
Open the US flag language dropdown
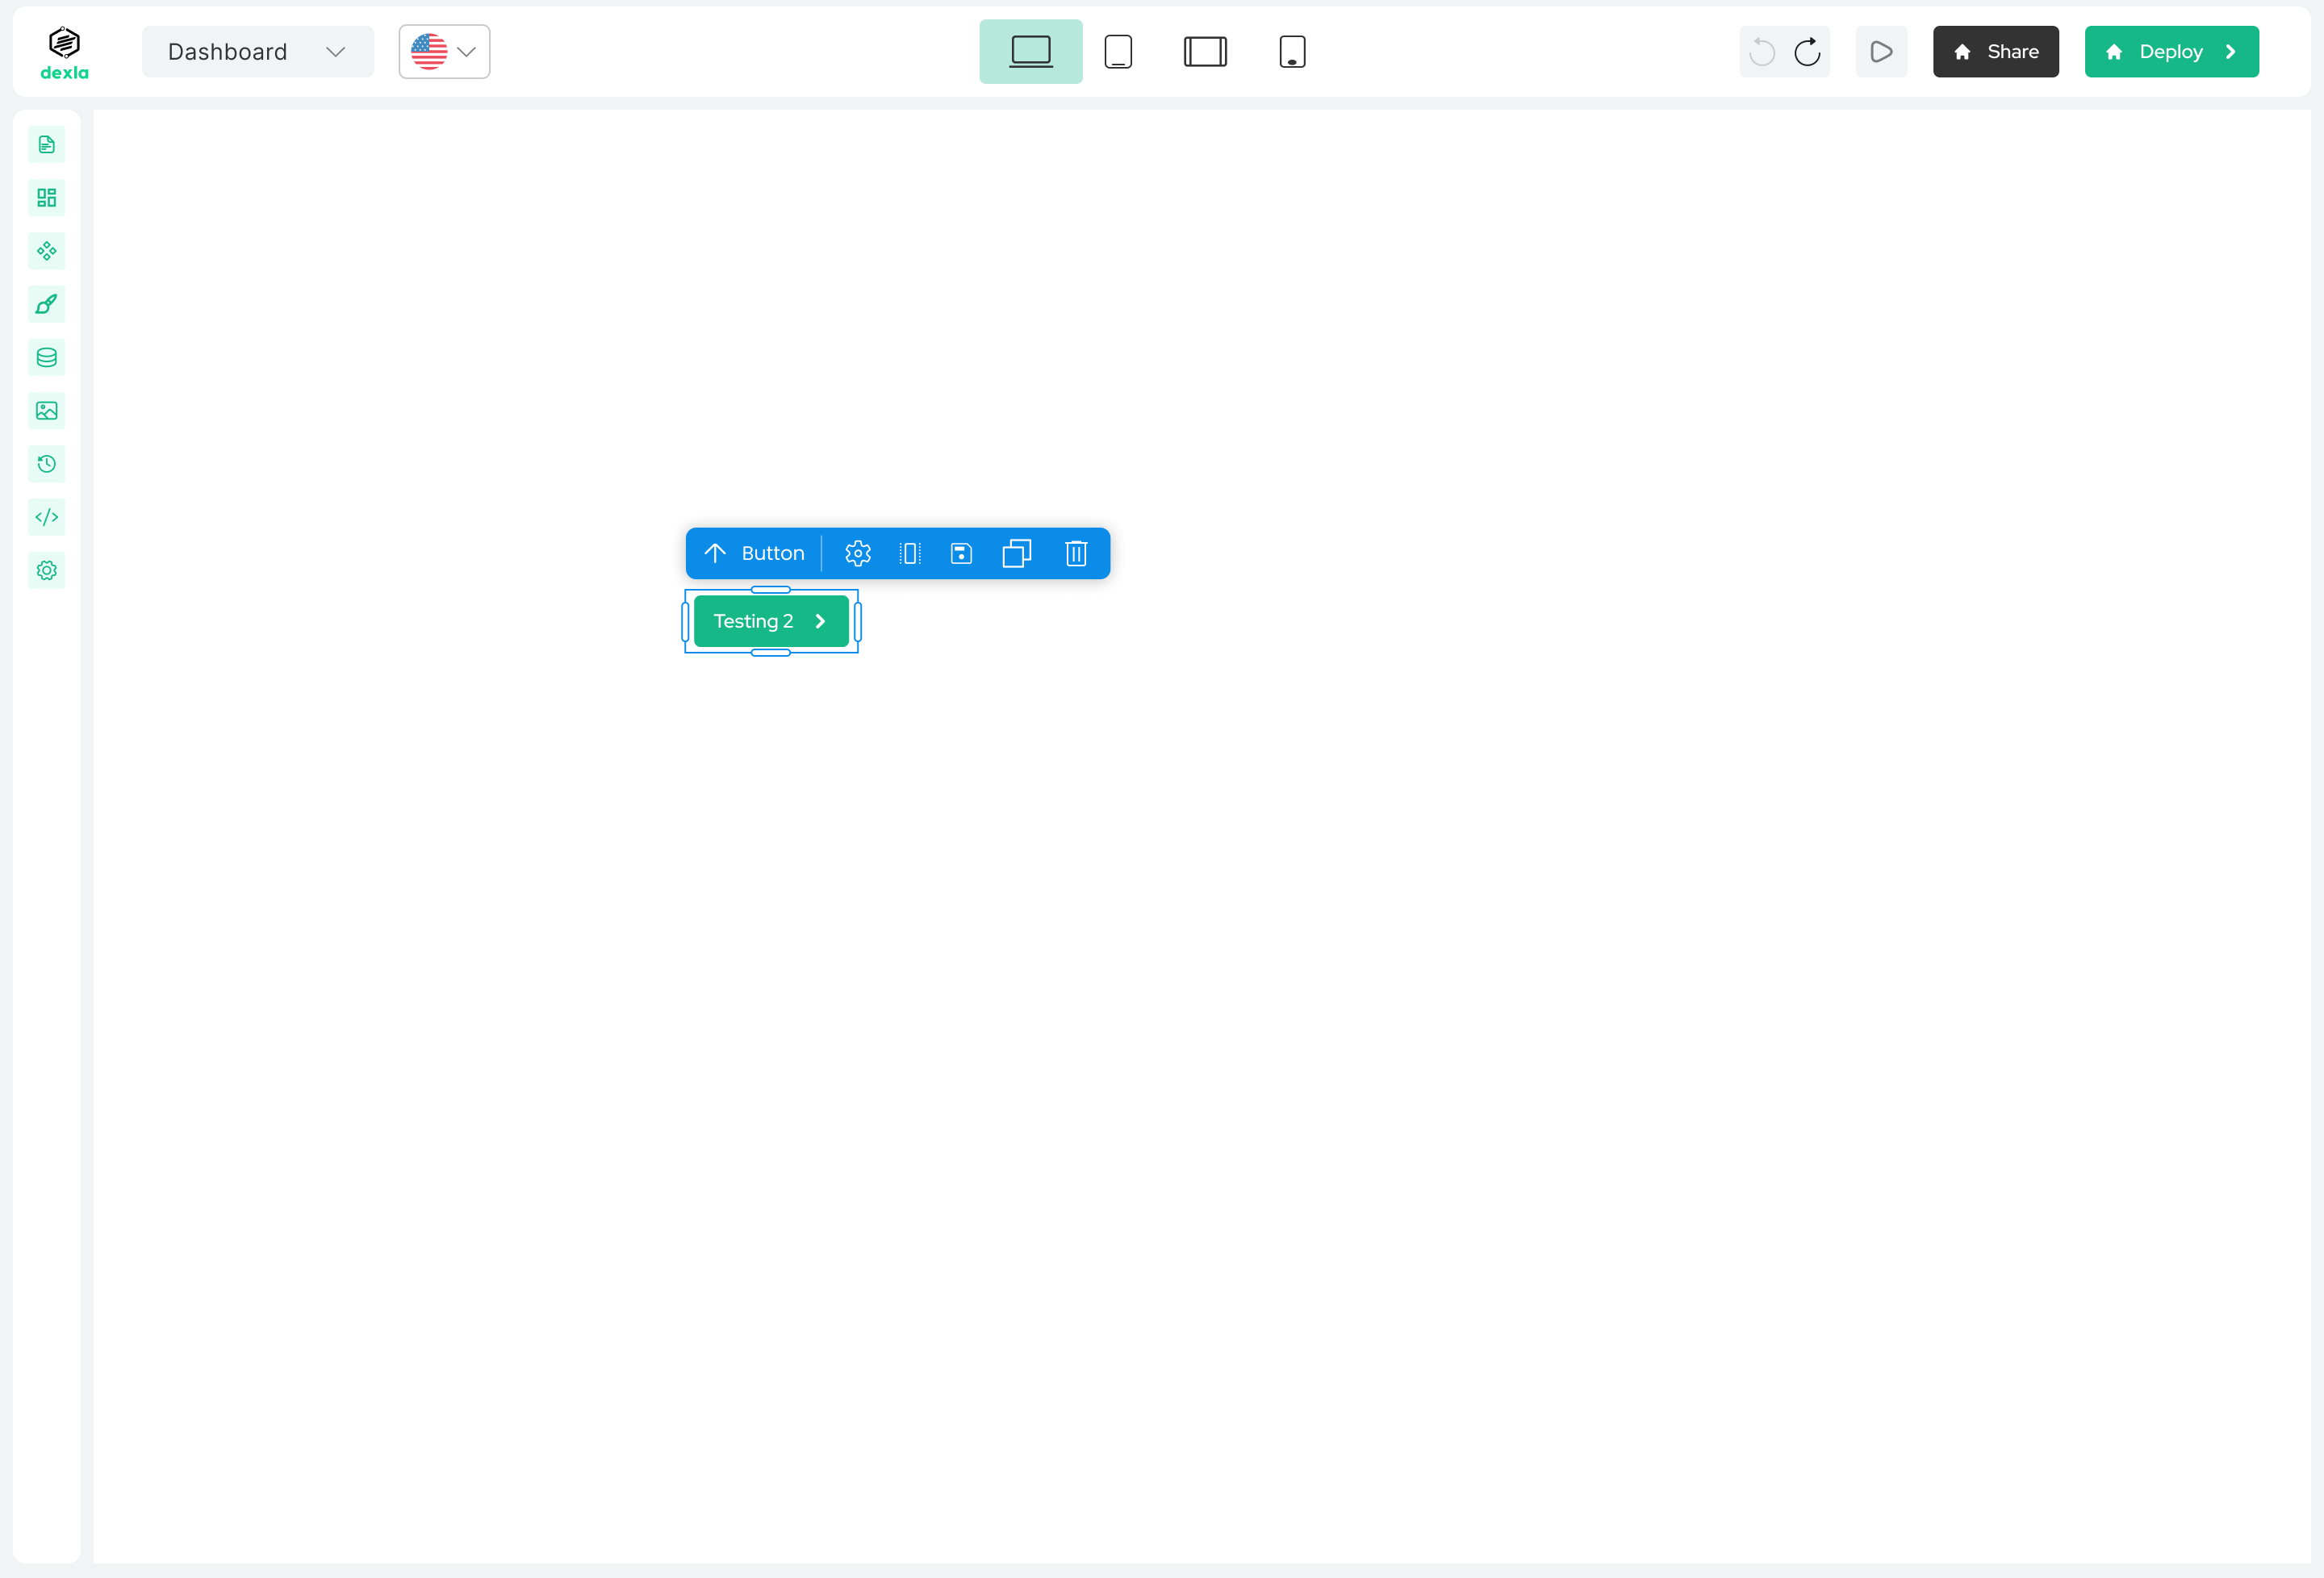coord(444,52)
